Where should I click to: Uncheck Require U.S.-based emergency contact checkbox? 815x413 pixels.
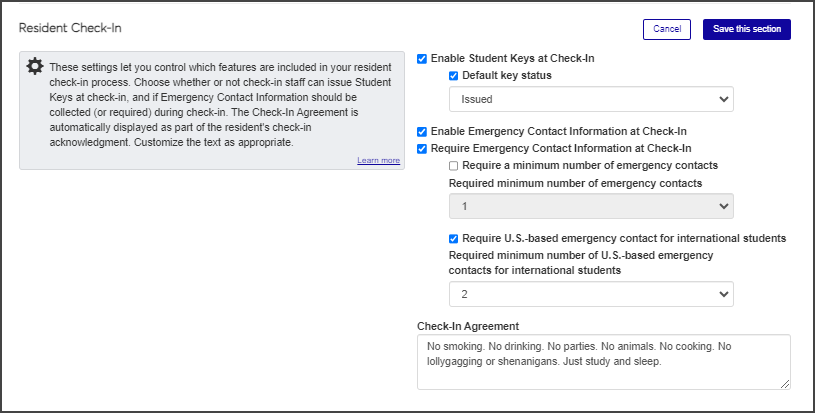[454, 239]
